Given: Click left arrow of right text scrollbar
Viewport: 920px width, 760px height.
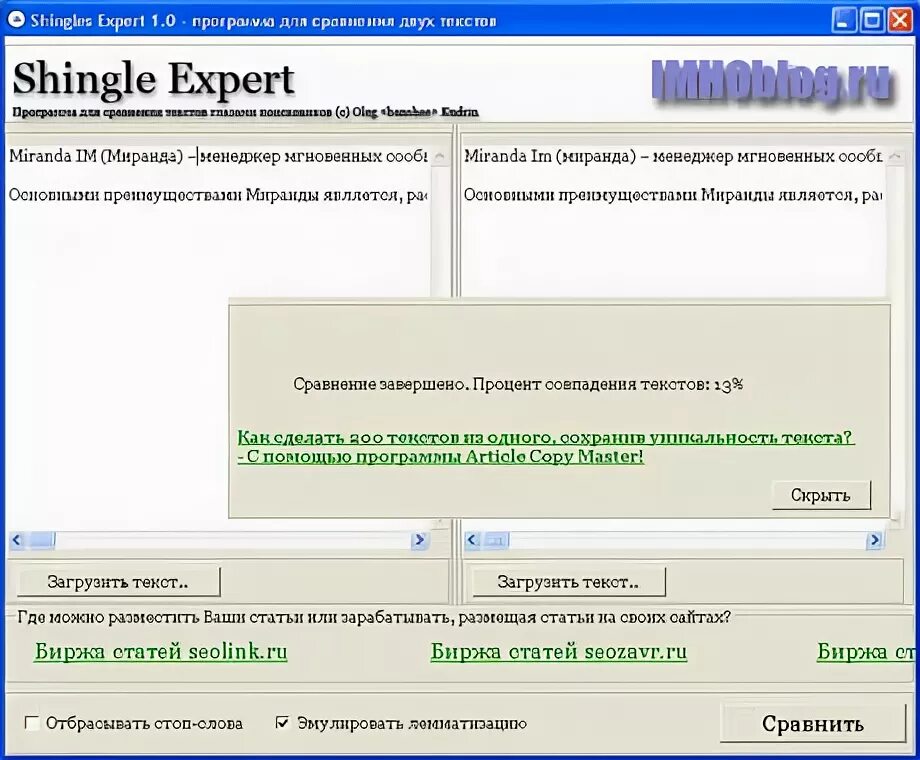Looking at the screenshot, I should [x=473, y=539].
